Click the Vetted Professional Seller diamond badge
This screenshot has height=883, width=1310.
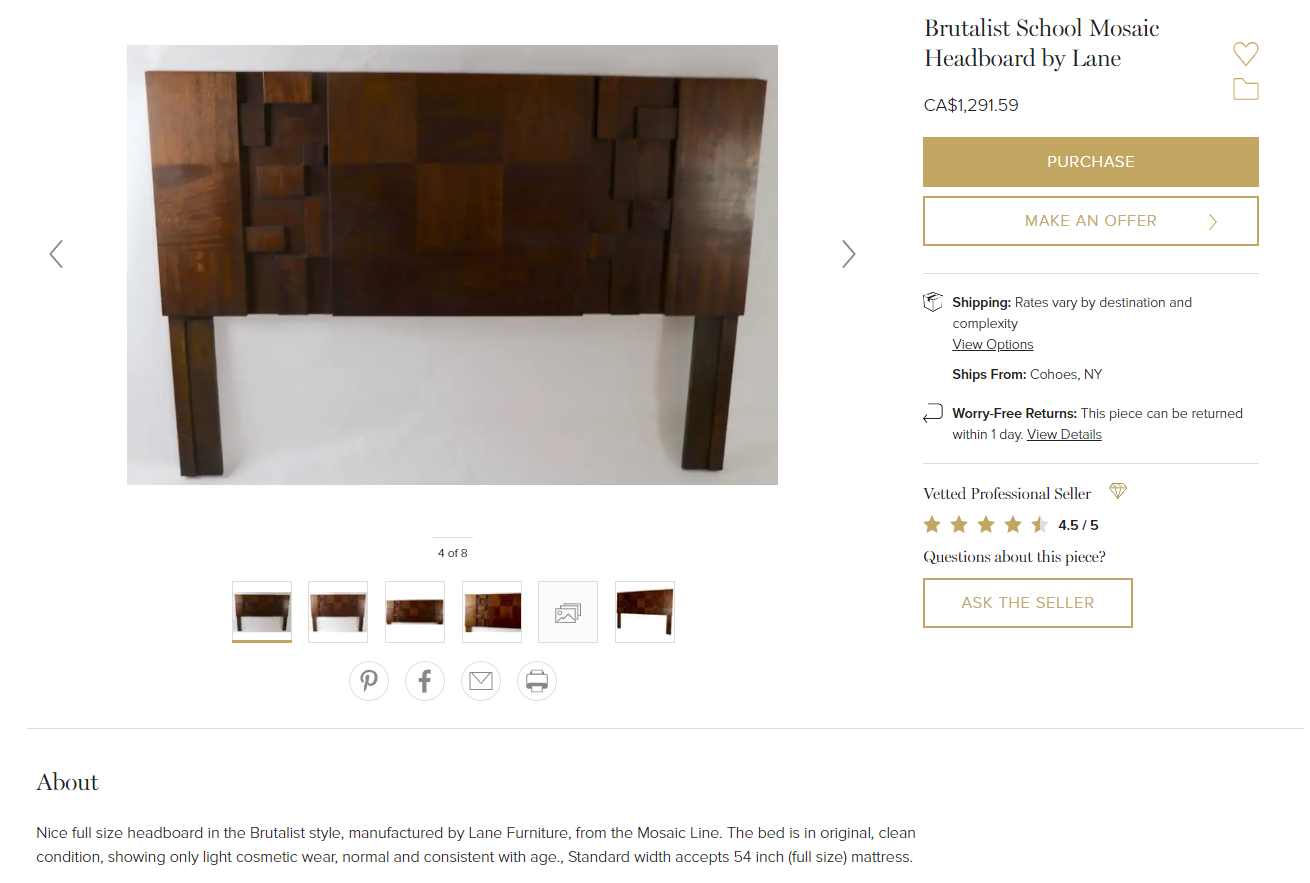[1117, 491]
